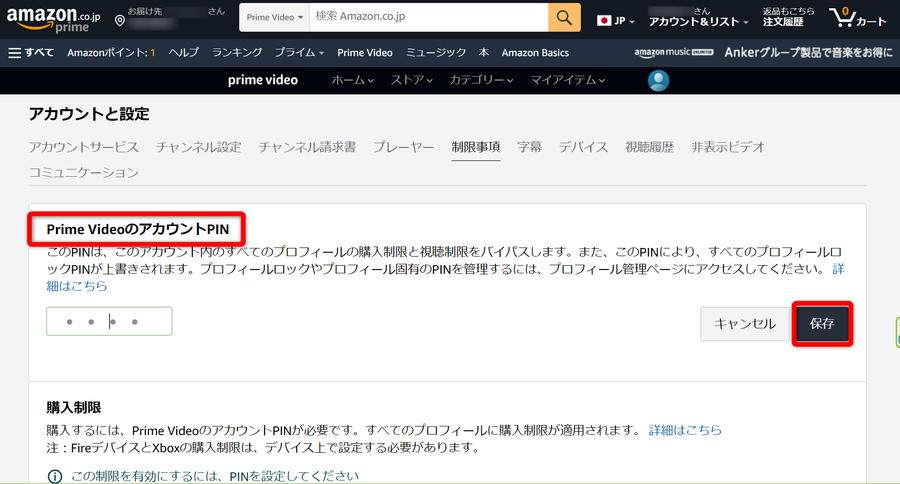This screenshot has width=900, height=484.
Task: Expand the Prime Video search category dropdown
Action: coord(274,18)
